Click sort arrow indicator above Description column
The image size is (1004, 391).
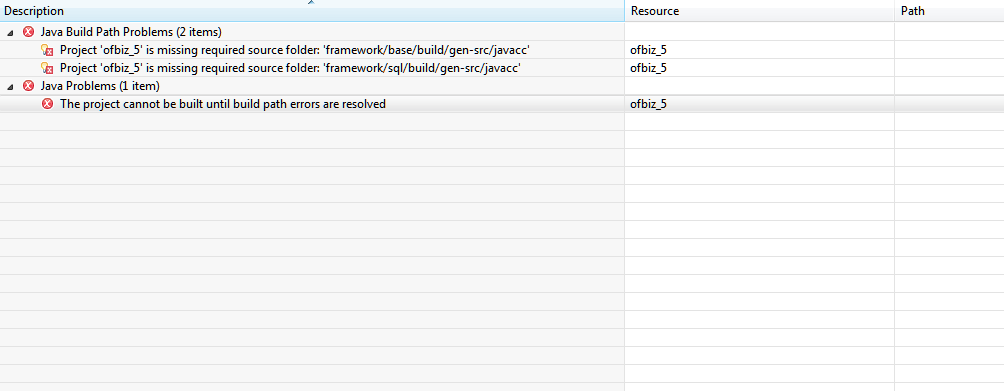pos(311,3)
